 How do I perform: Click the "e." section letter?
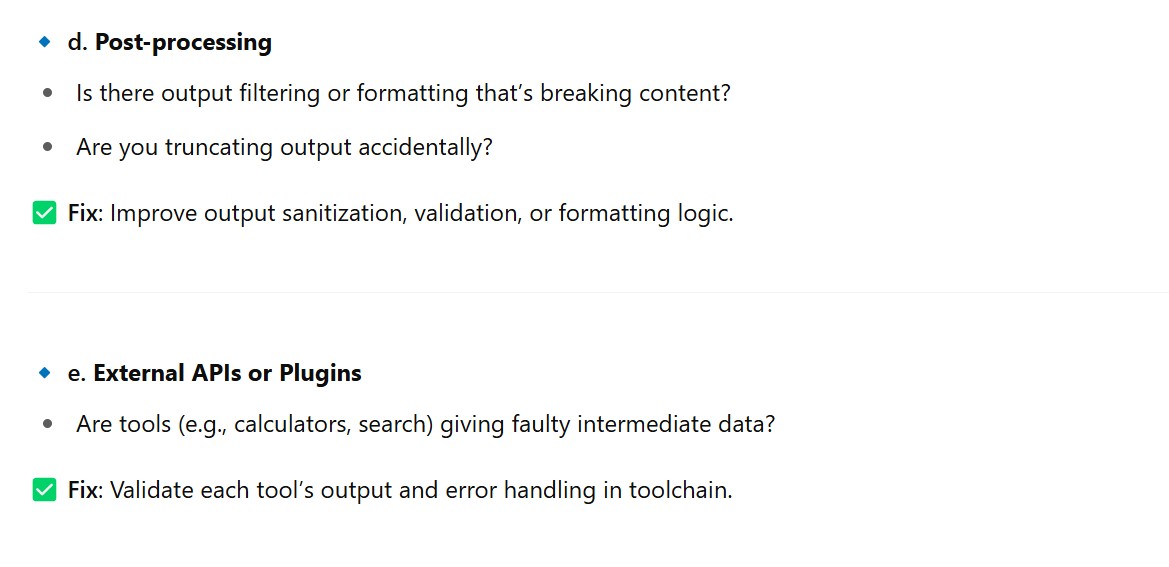click(76, 373)
